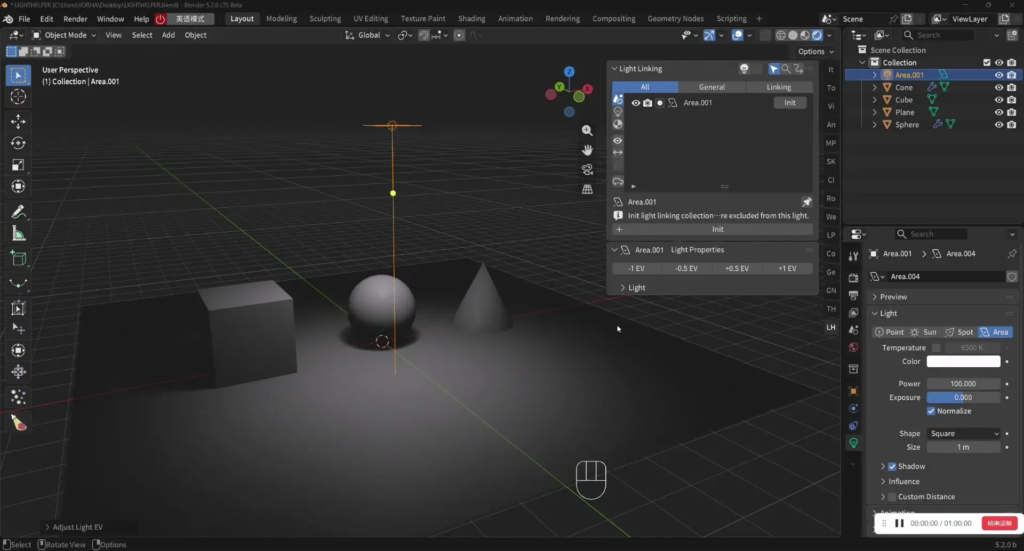Open the Output properties tab icon

coord(854,295)
